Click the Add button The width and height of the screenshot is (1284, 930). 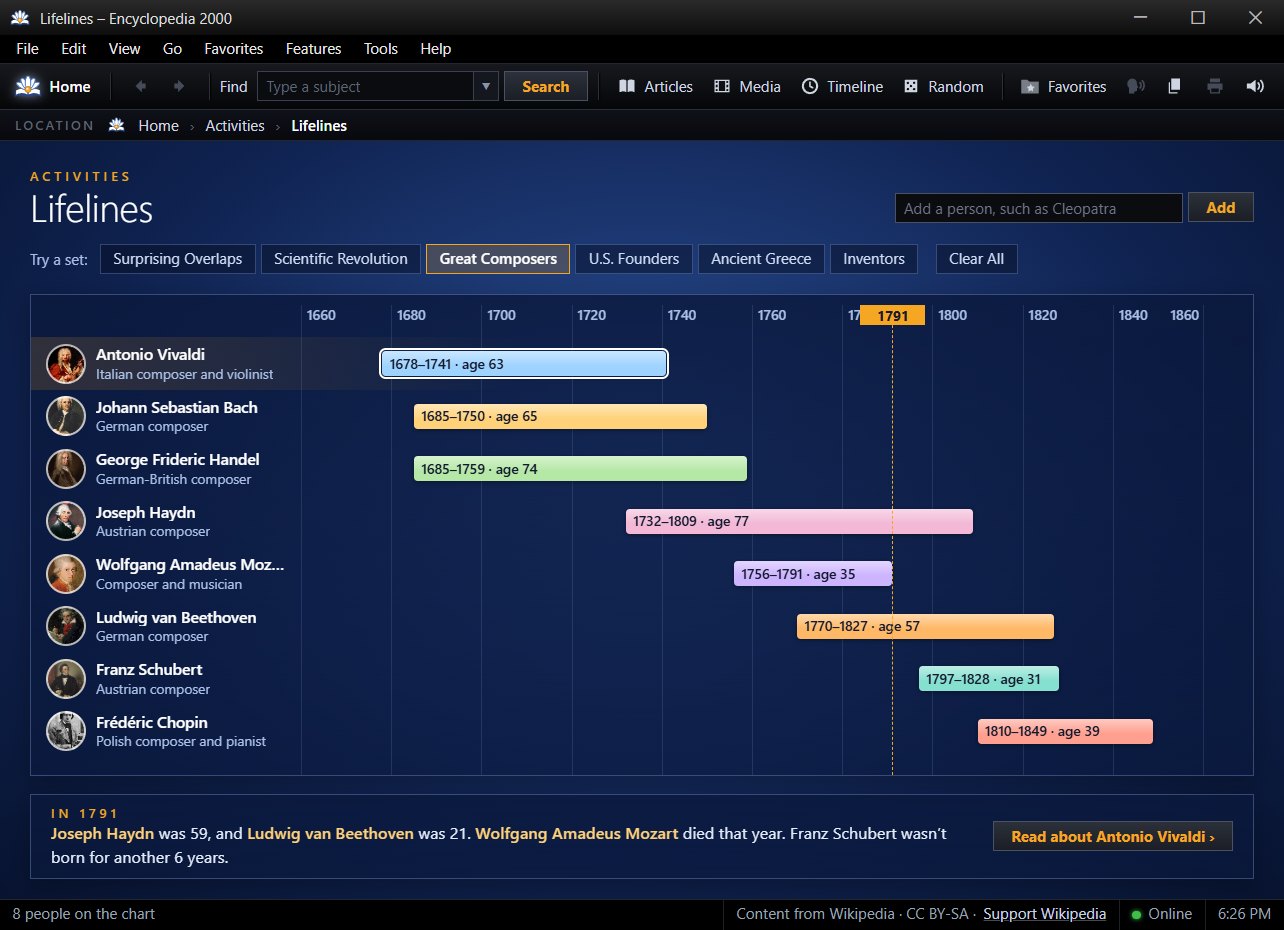pyautogui.click(x=1221, y=208)
